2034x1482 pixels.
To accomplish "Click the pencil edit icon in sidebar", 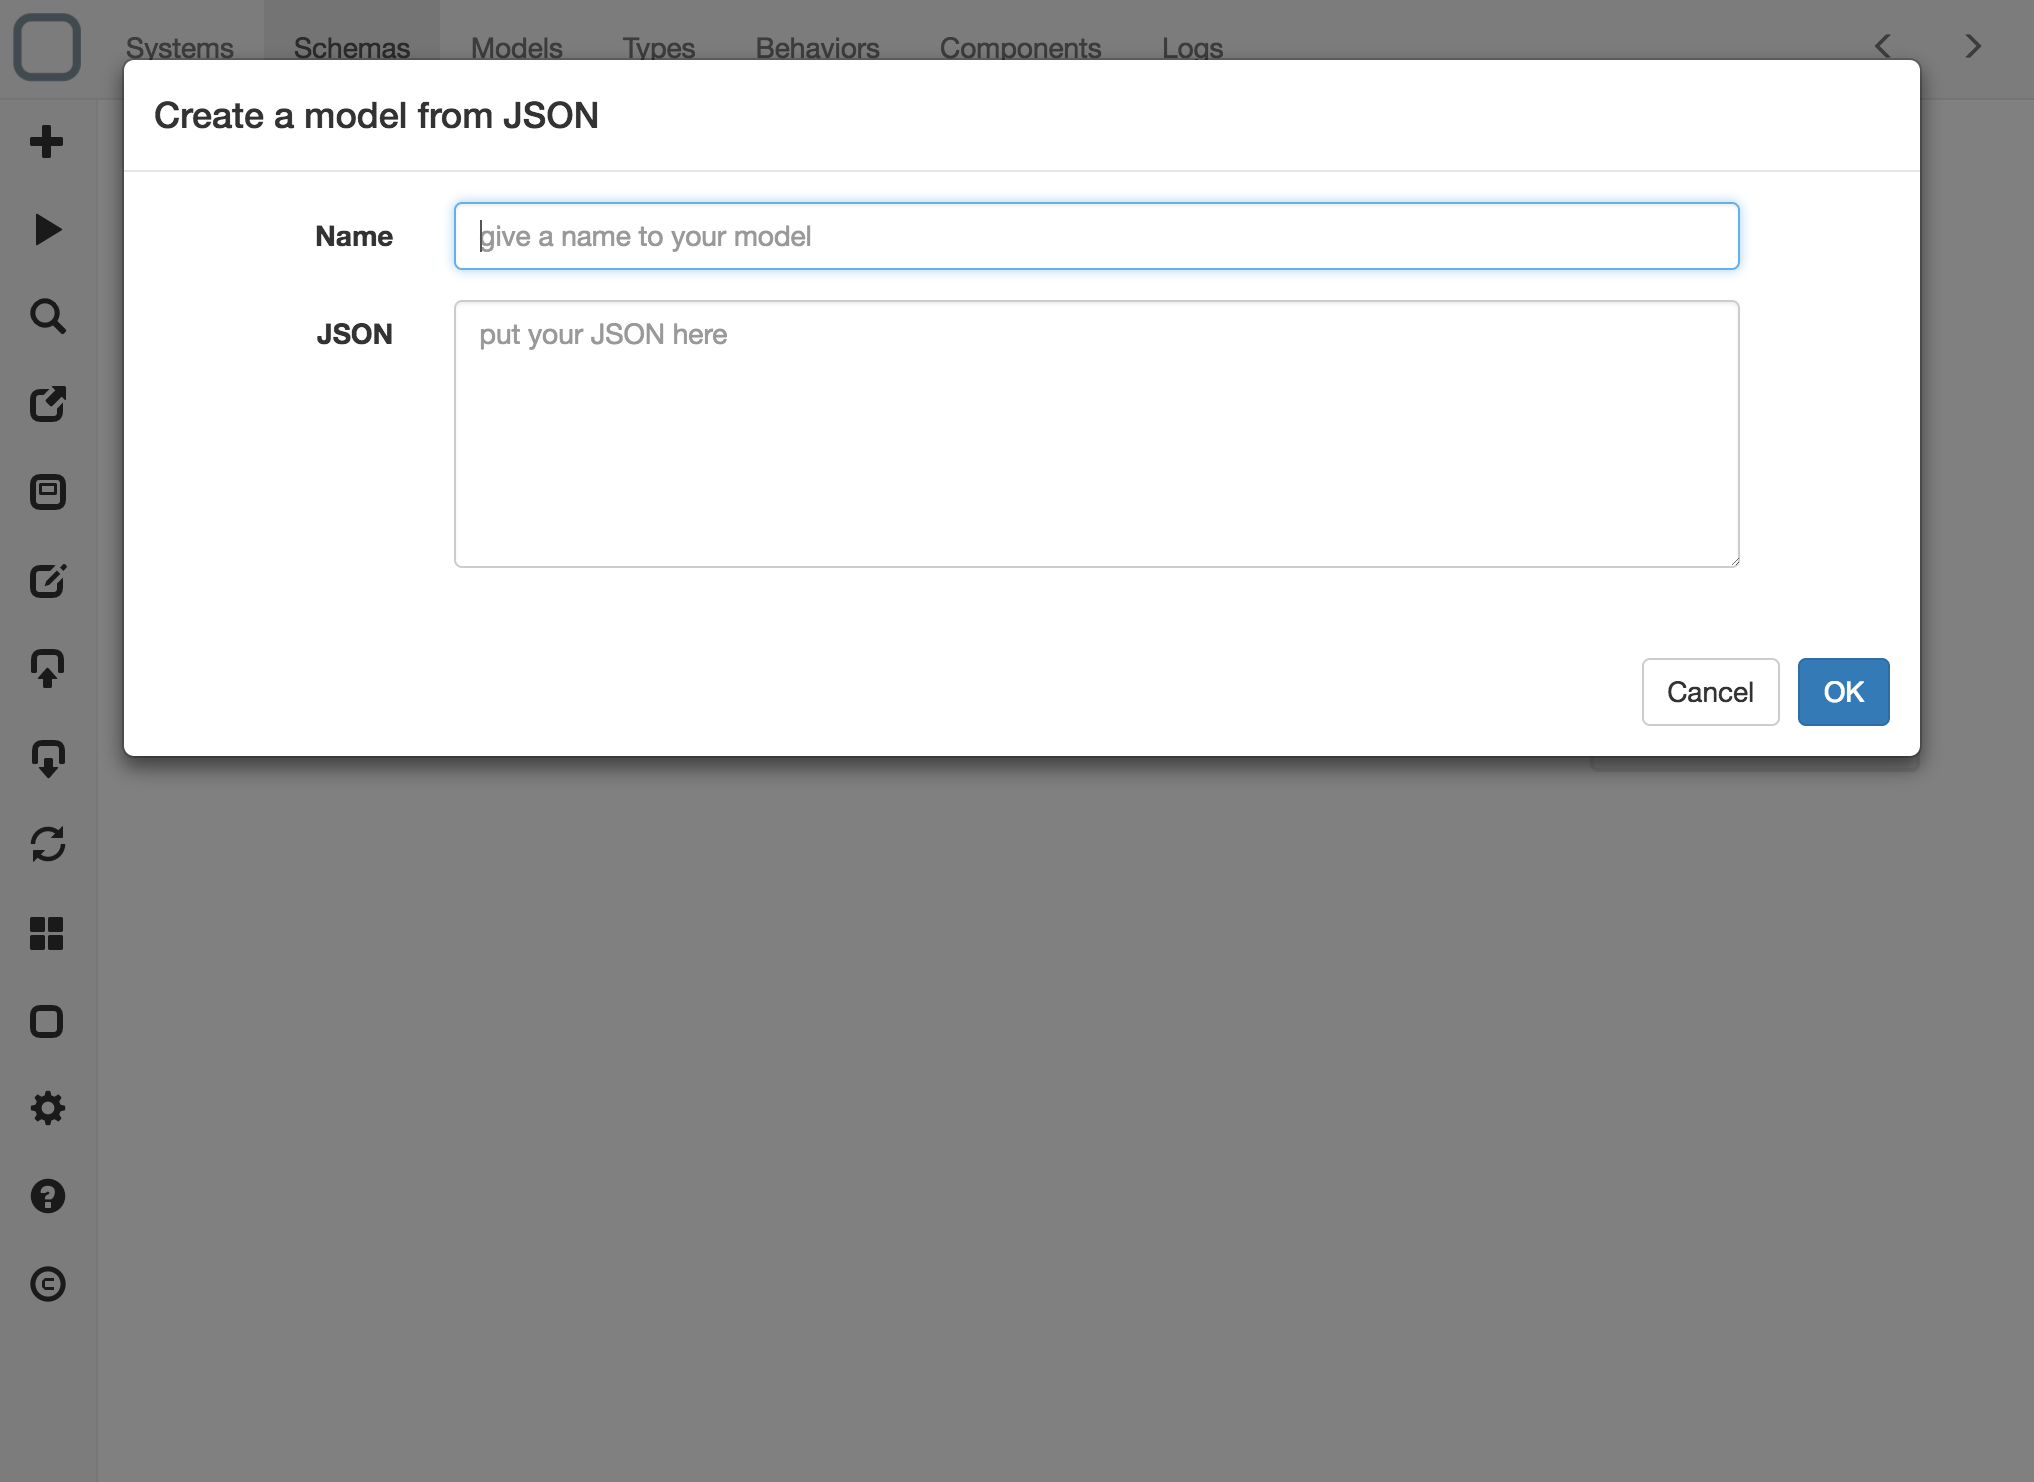I will pos(47,580).
